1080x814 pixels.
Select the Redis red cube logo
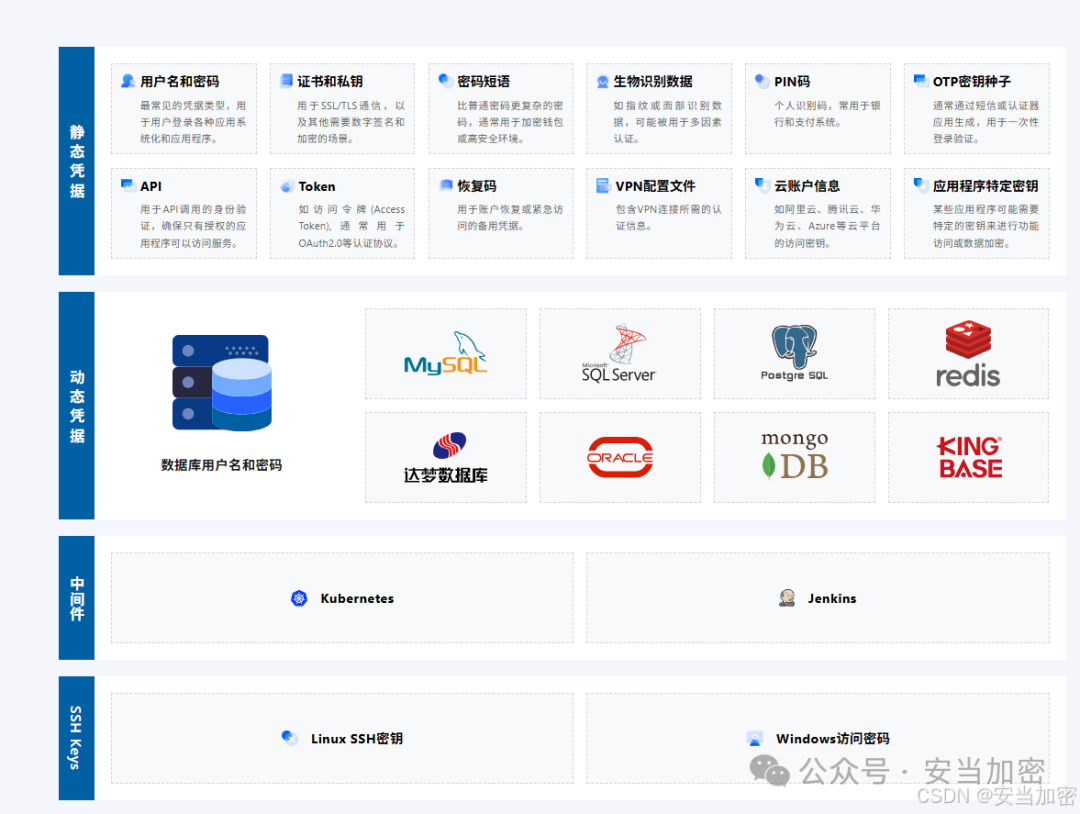(x=968, y=354)
